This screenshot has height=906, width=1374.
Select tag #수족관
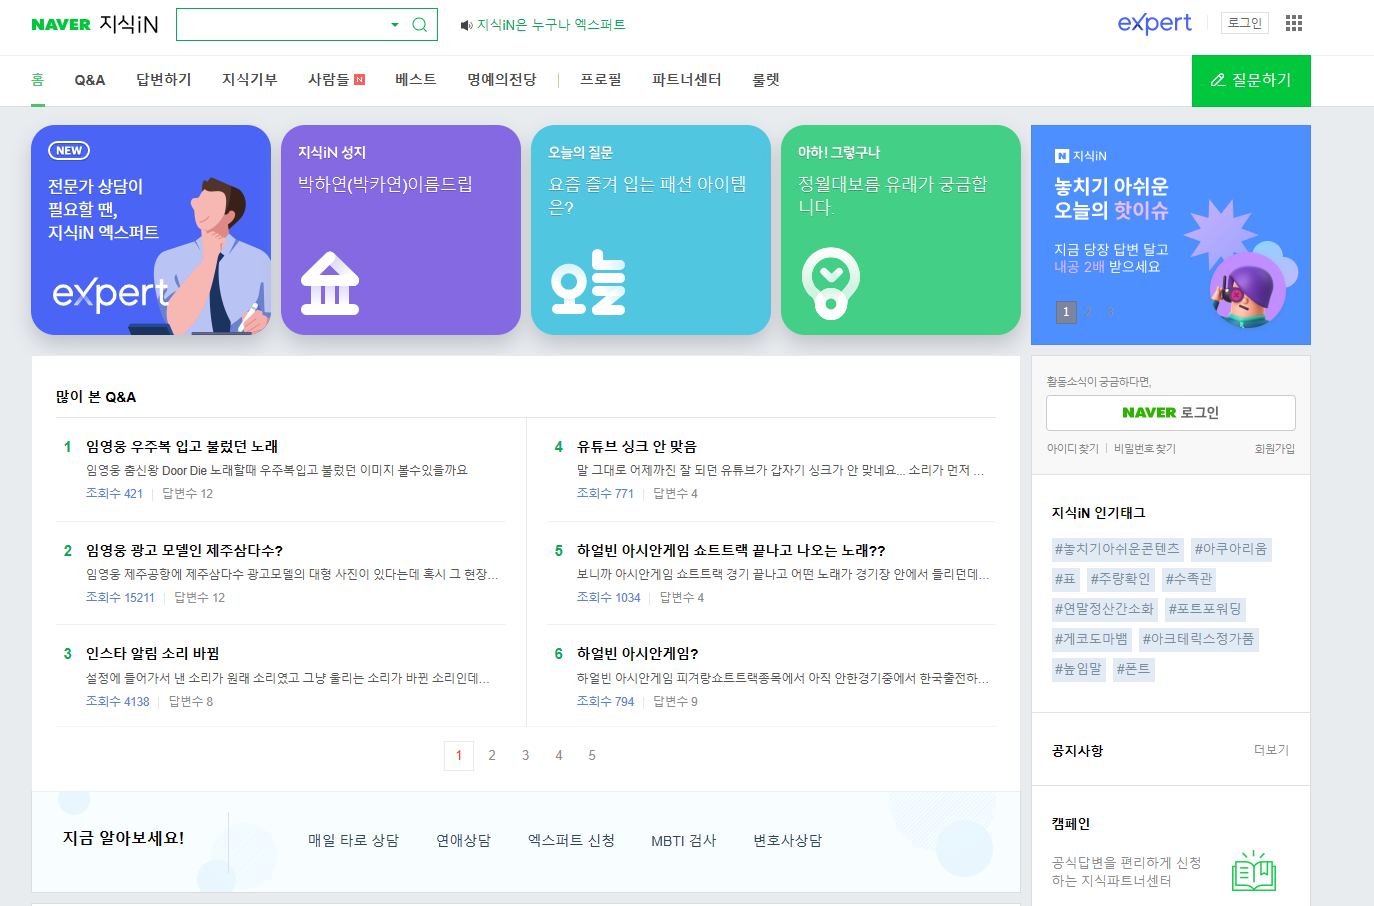point(1188,579)
